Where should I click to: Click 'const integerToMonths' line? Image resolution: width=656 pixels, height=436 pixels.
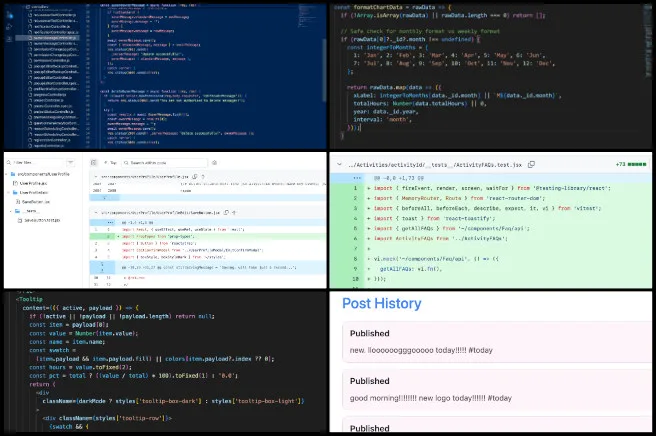point(387,47)
